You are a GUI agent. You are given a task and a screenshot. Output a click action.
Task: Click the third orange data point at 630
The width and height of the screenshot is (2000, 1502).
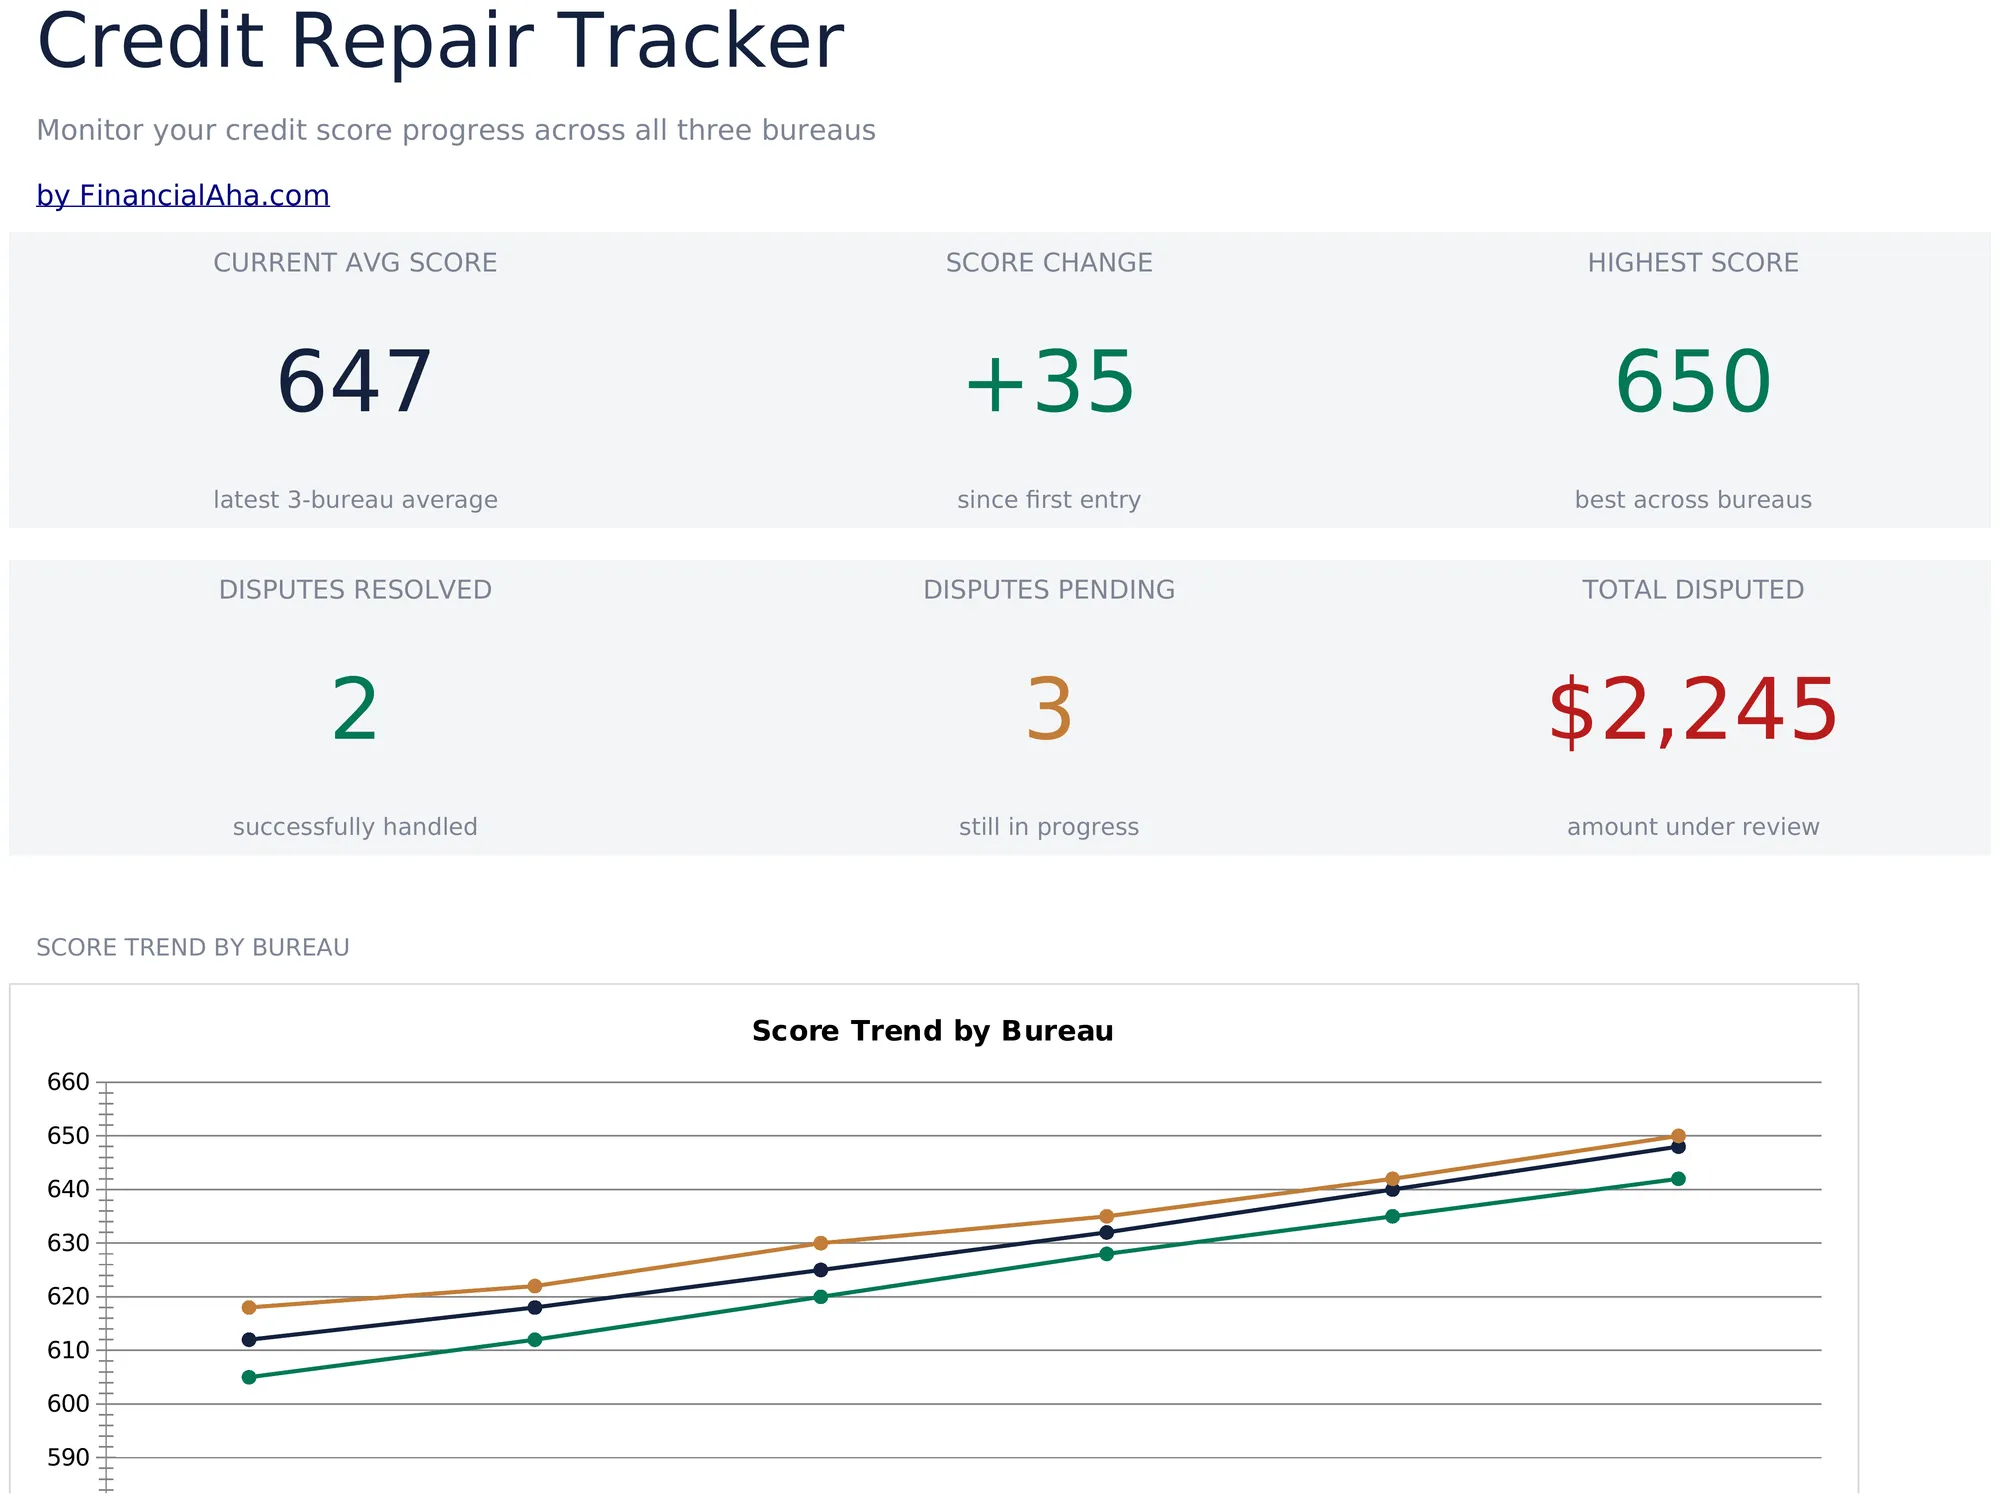pyautogui.click(x=821, y=1243)
